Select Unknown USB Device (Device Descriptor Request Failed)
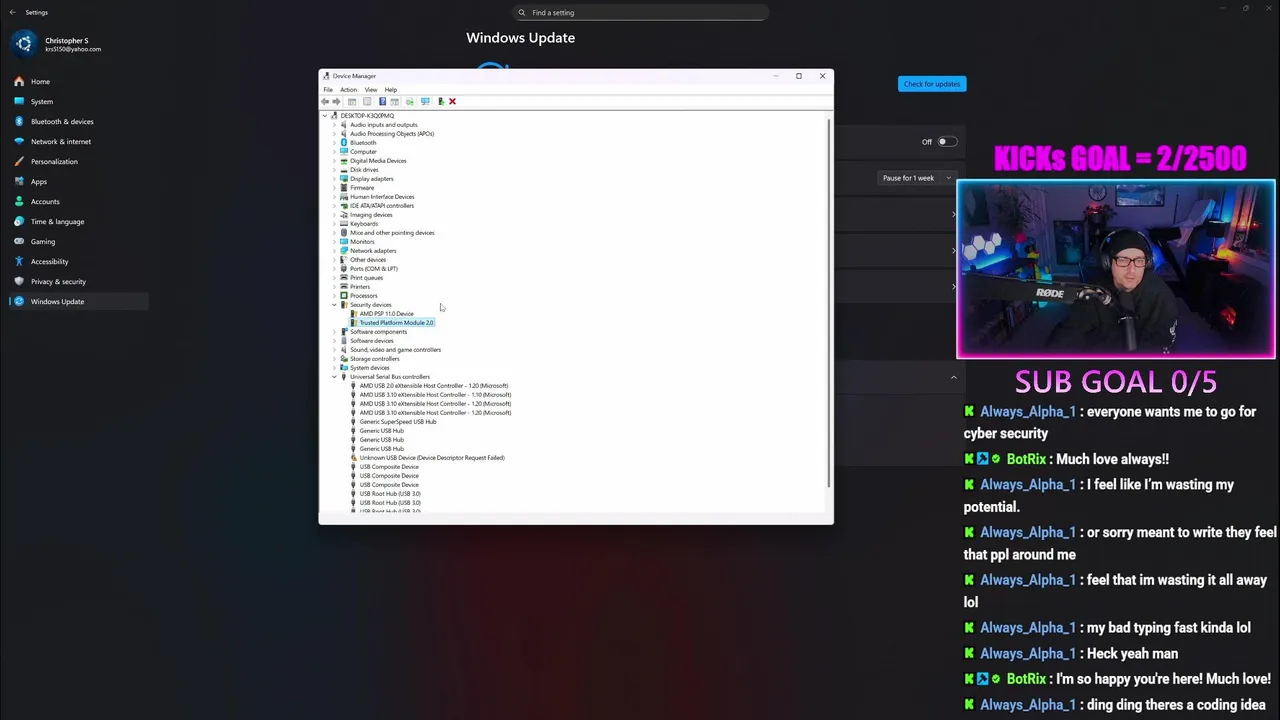Screen dimensions: 1280x720 (x=432, y=458)
